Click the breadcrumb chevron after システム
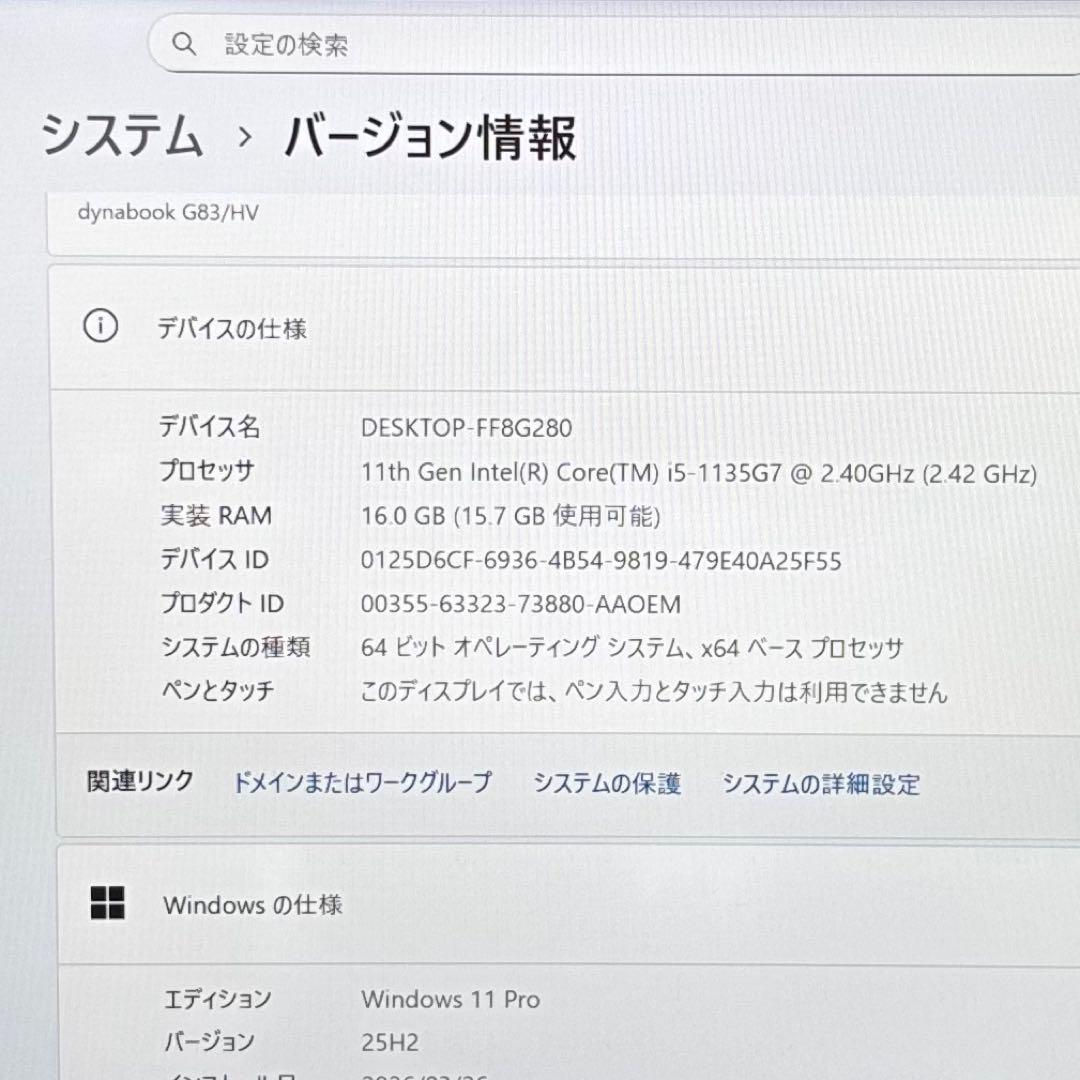This screenshot has width=1080, height=1080. (245, 137)
